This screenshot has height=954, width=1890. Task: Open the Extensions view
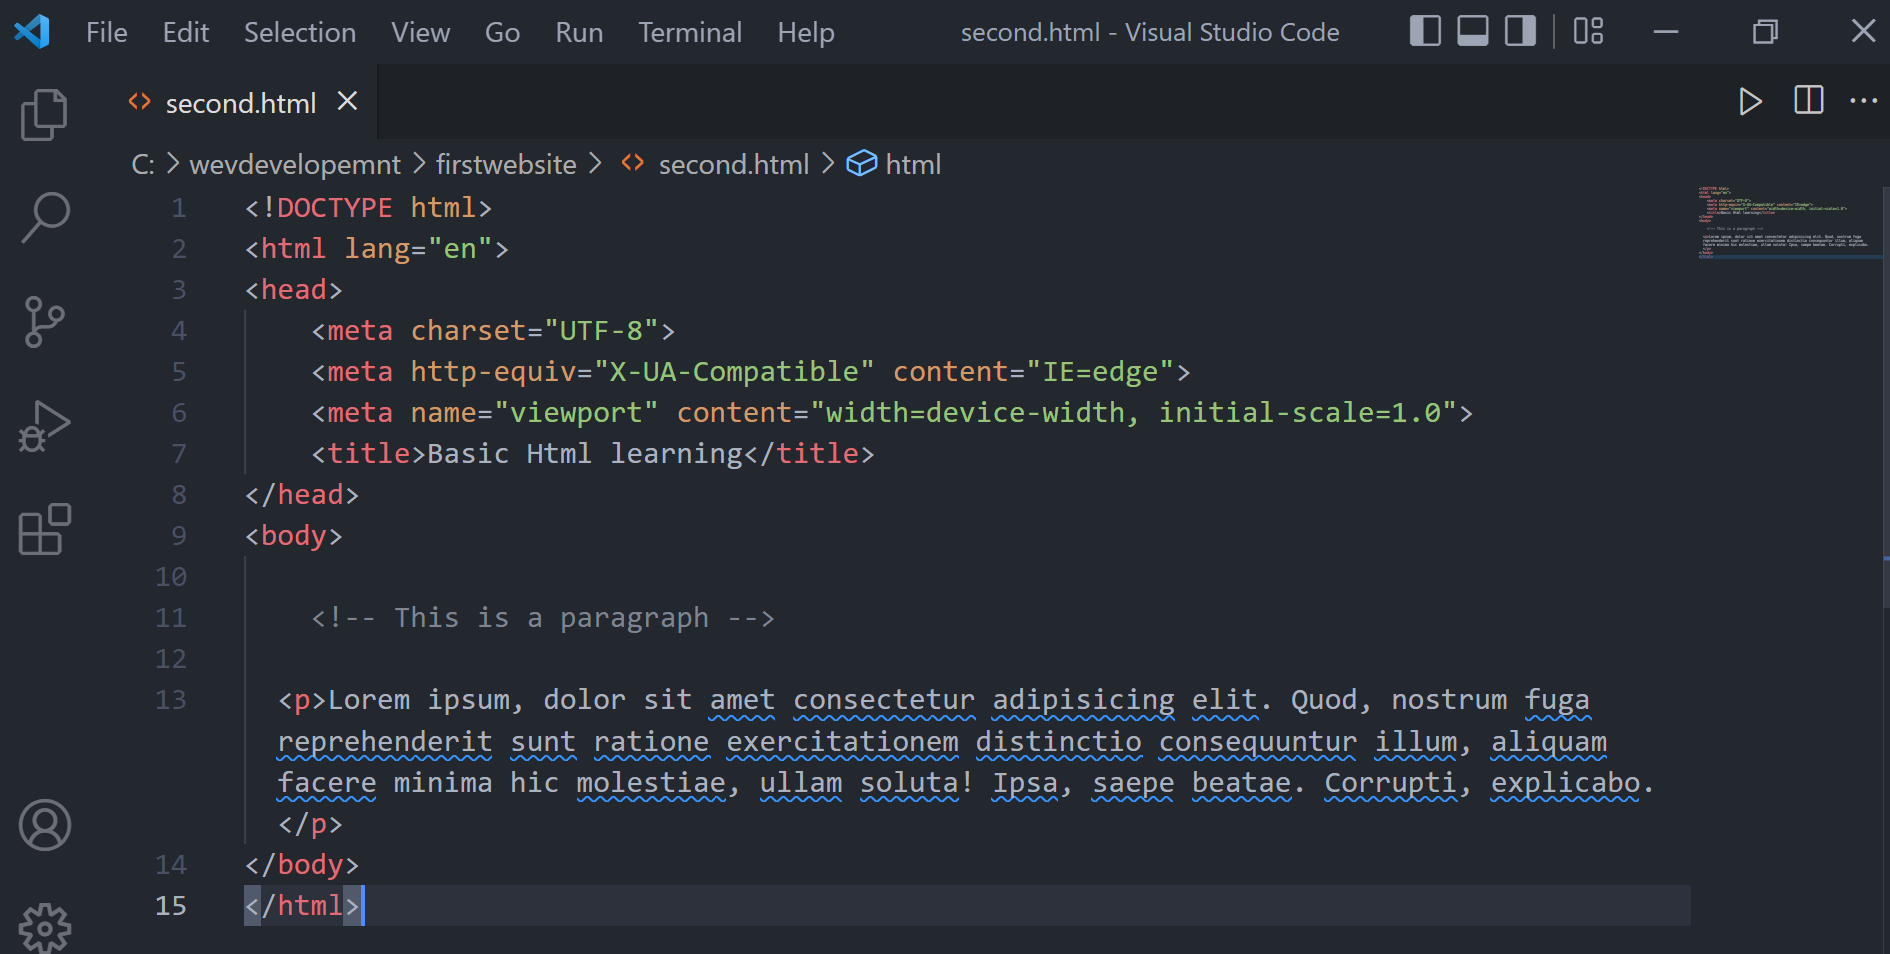pos(44,530)
